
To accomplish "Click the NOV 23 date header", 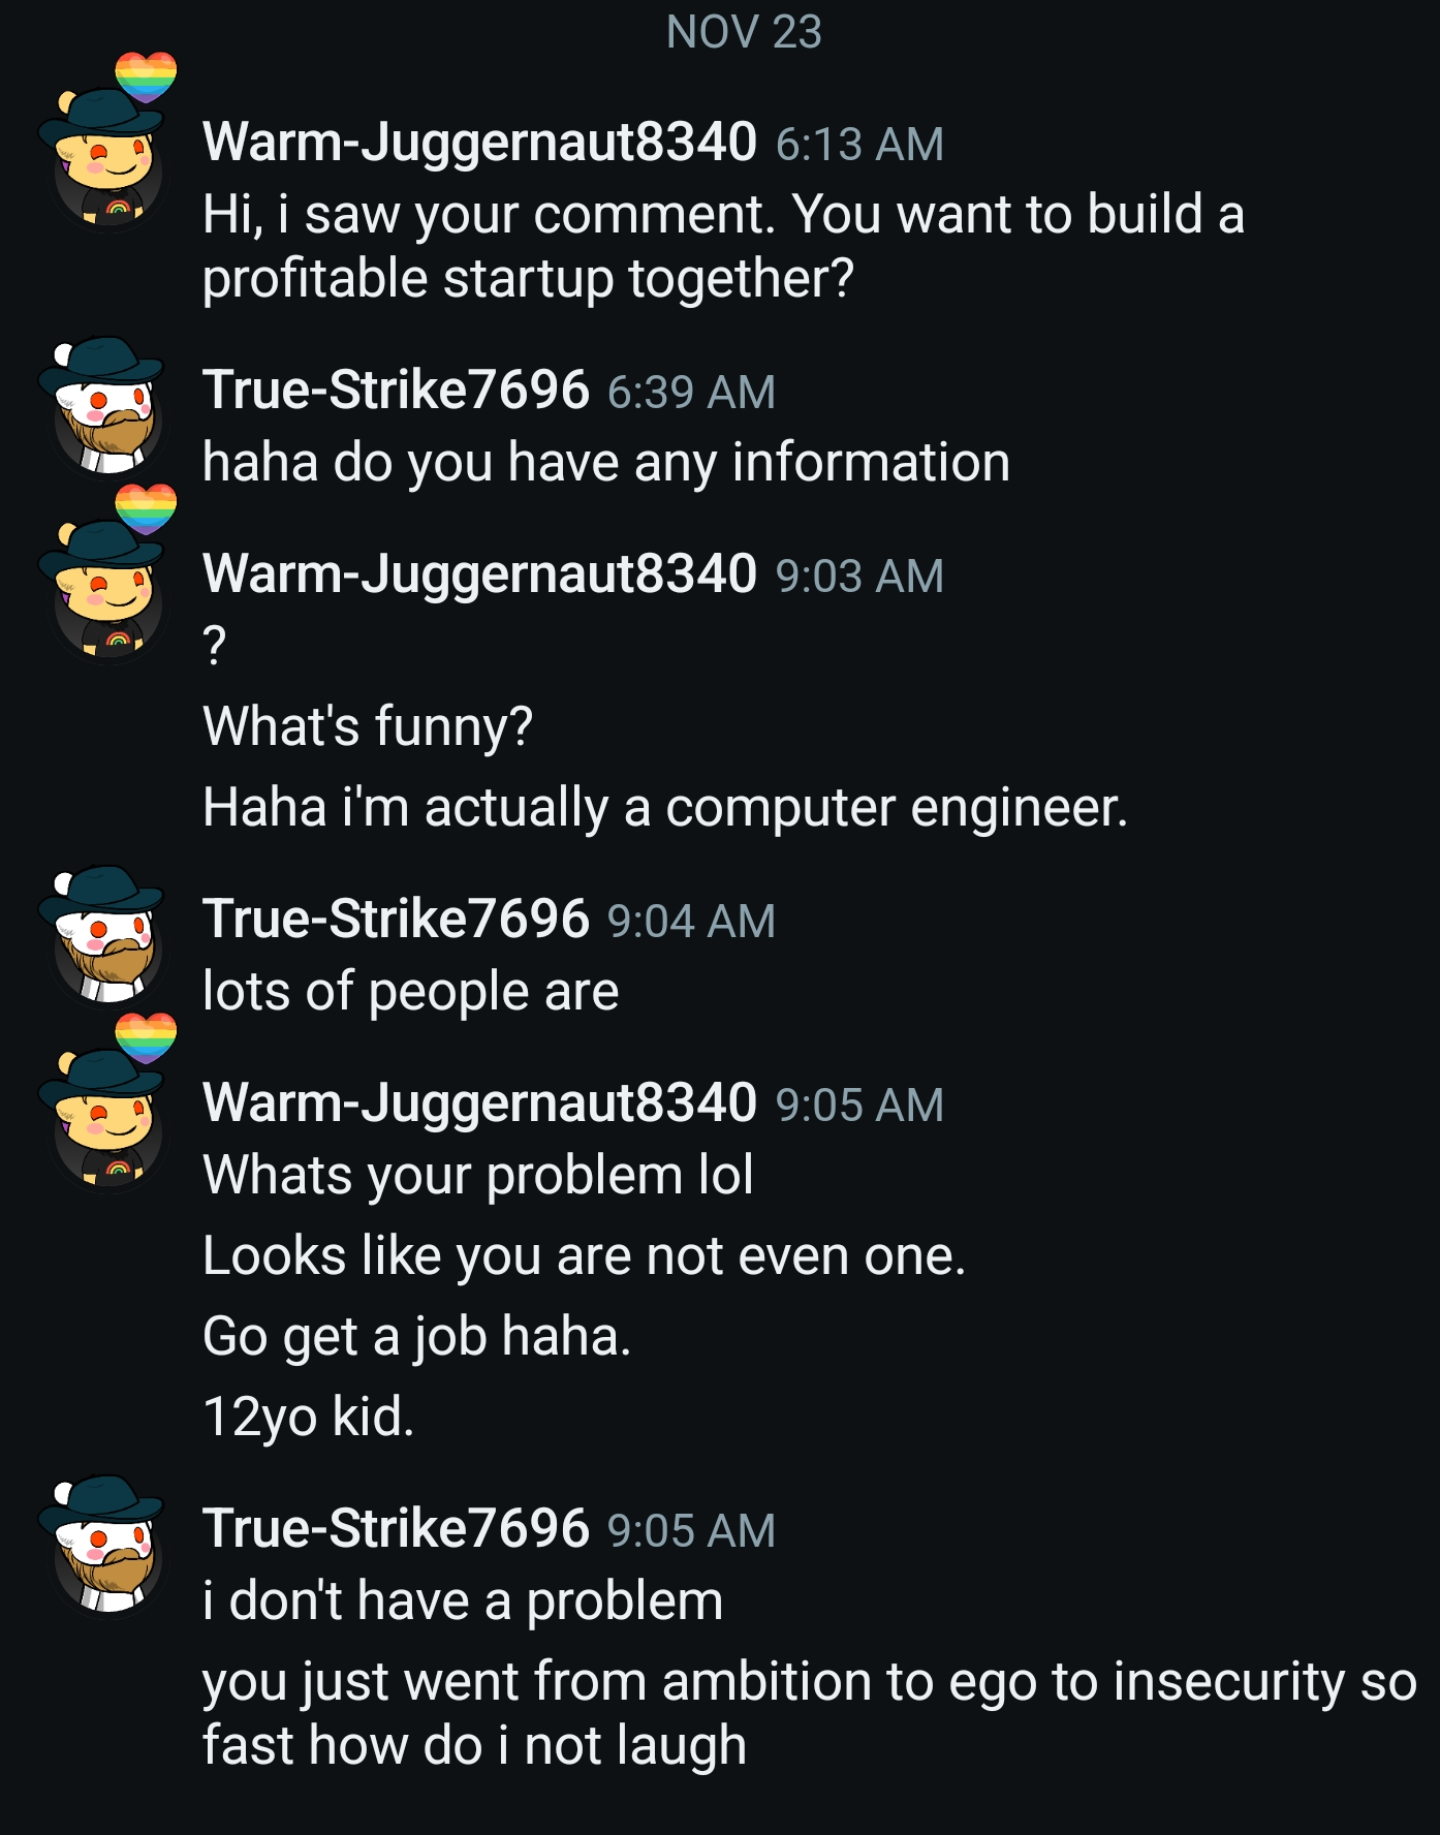I will pyautogui.click(x=744, y=33).
